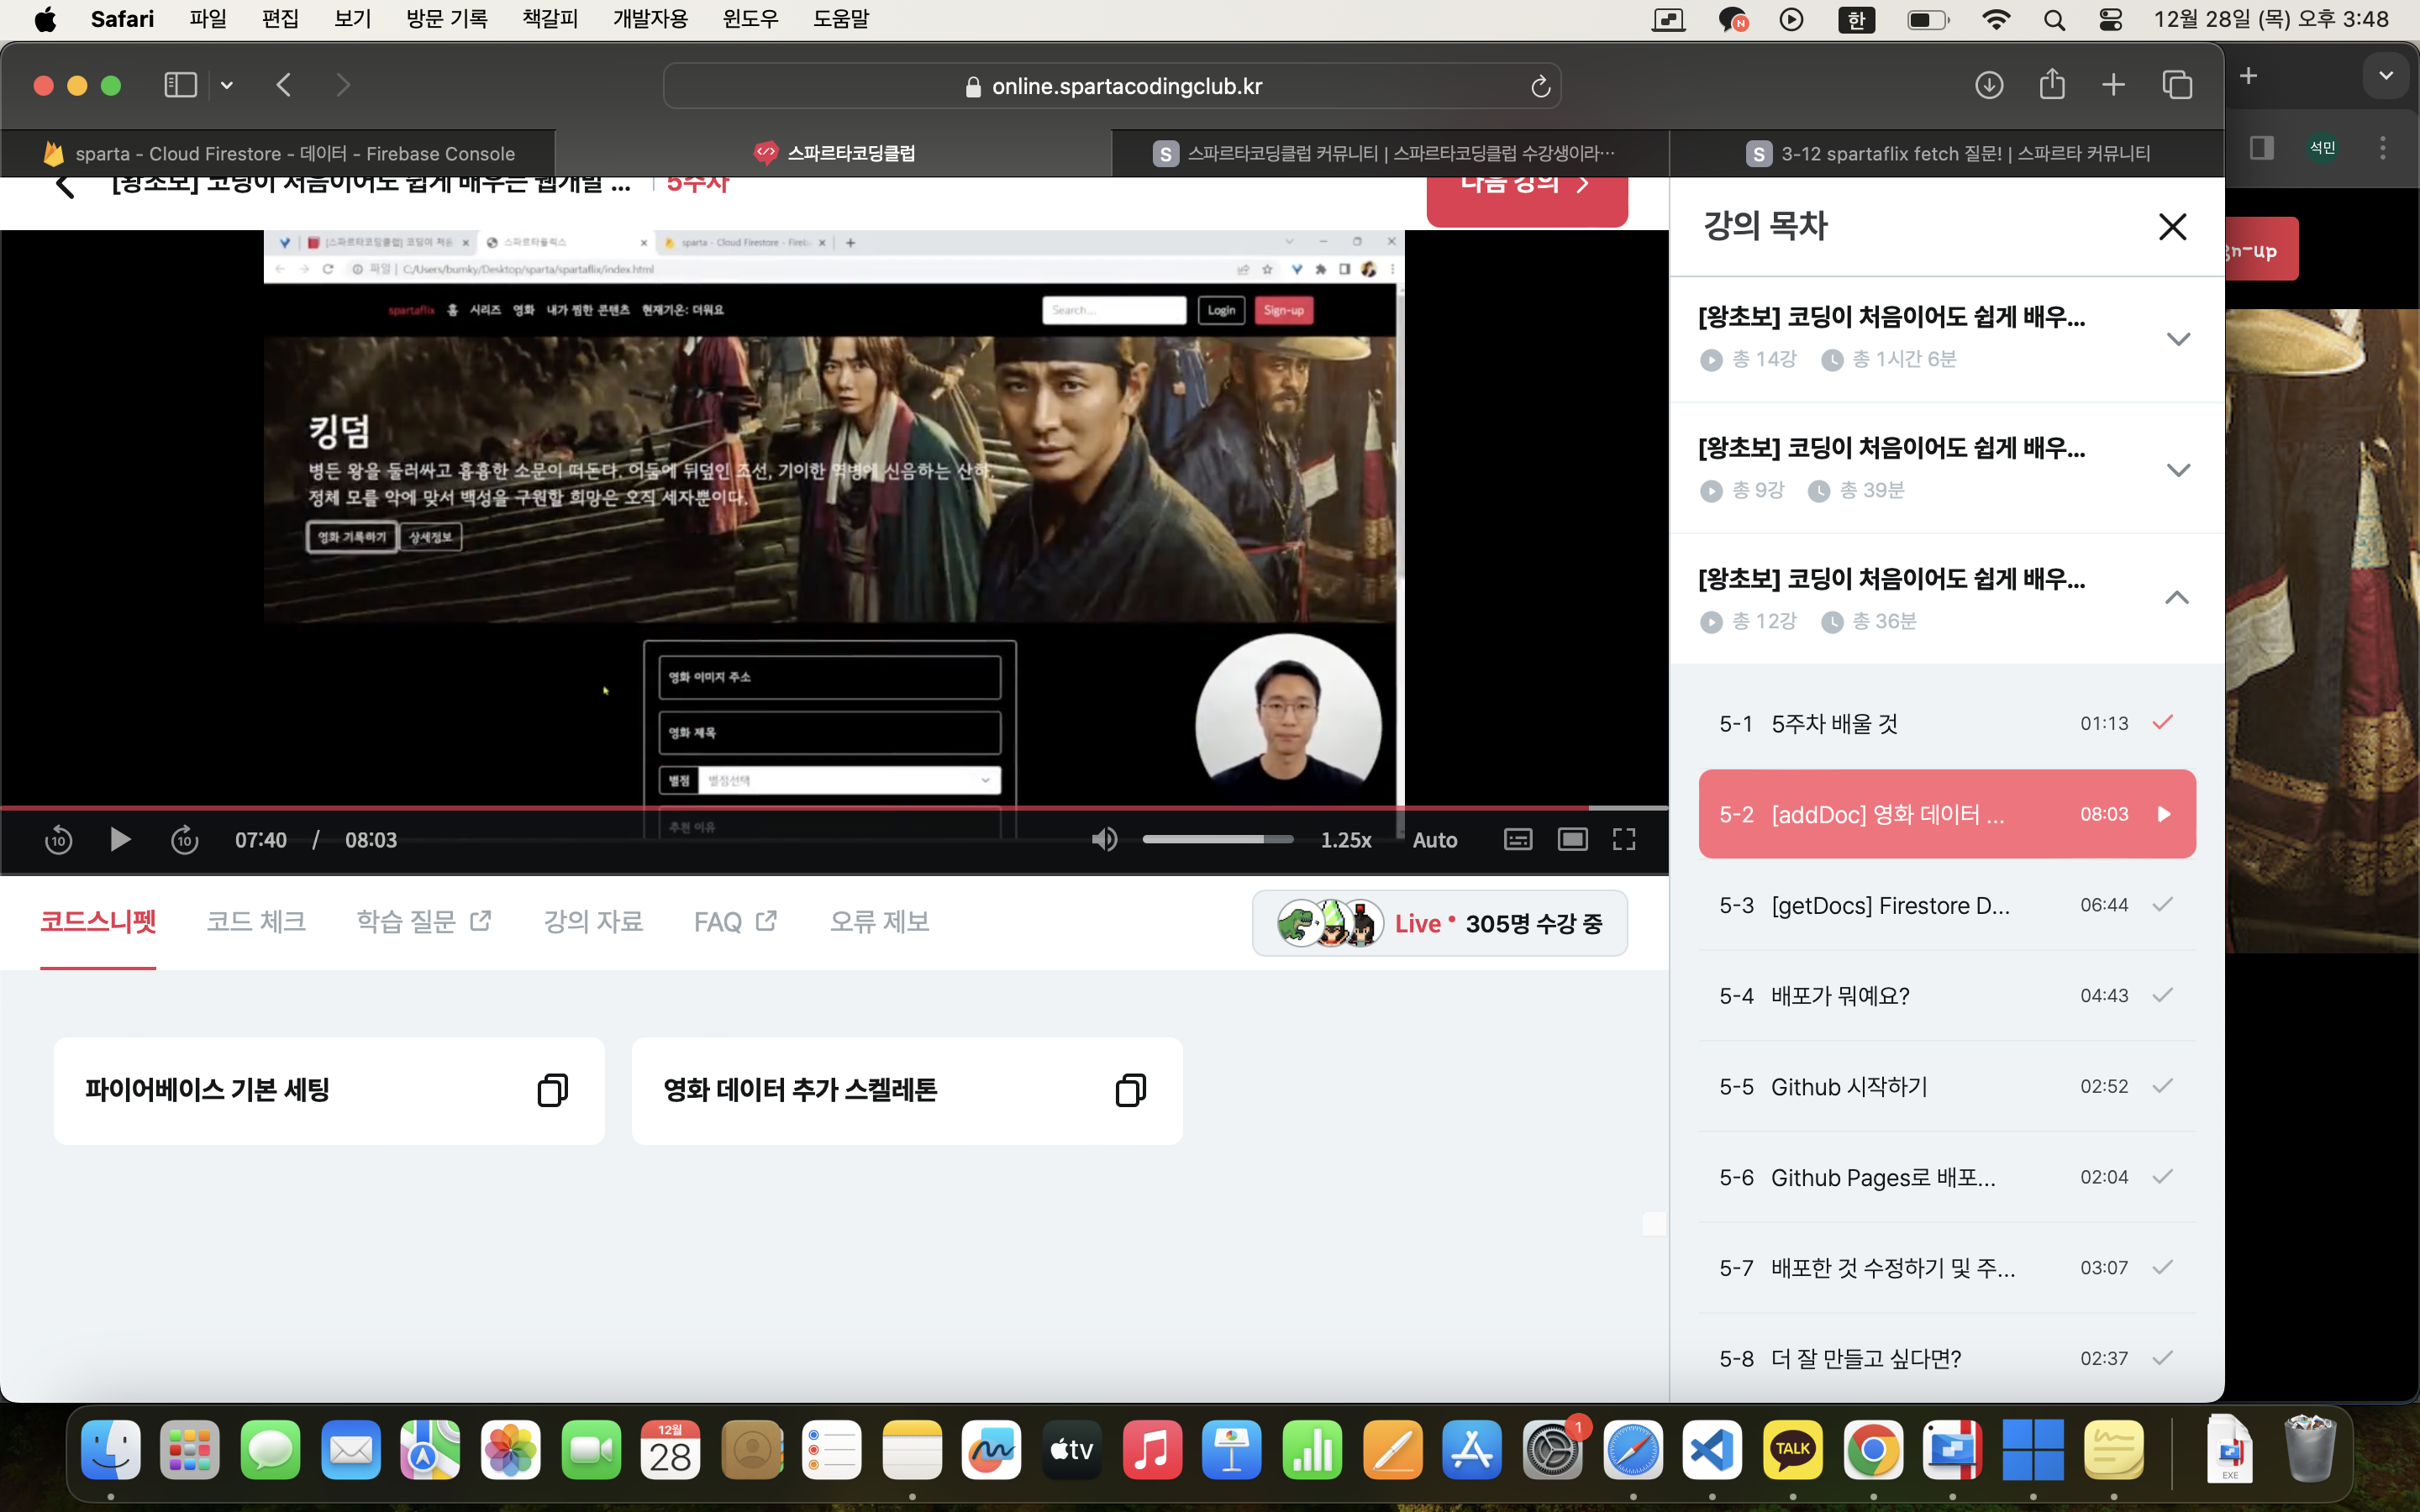This screenshot has height=1512, width=2420.
Task: Enter fullscreen video mode
Action: point(1624,840)
